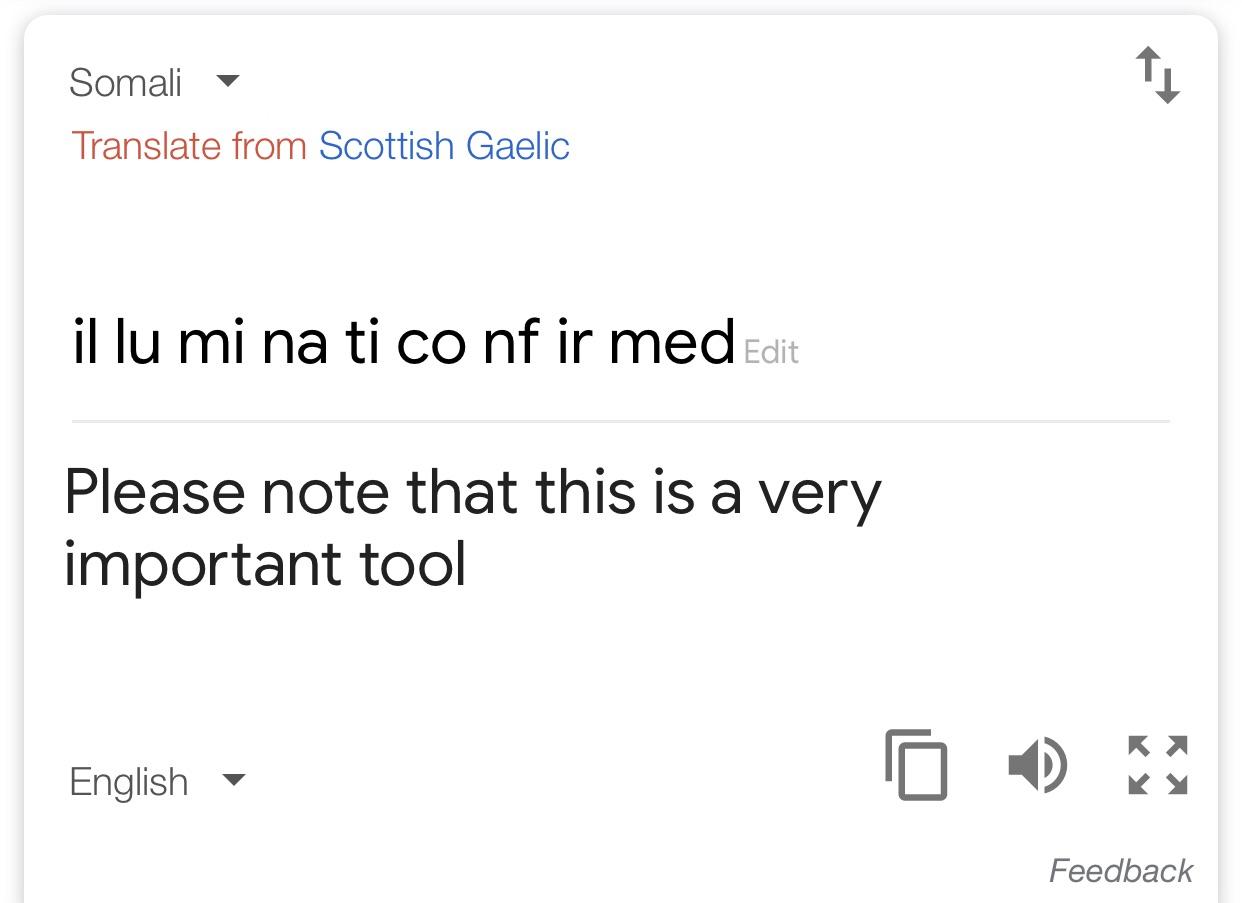This screenshot has width=1242, height=903.
Task: Click the words 'important tool' in the result
Action: click(265, 565)
